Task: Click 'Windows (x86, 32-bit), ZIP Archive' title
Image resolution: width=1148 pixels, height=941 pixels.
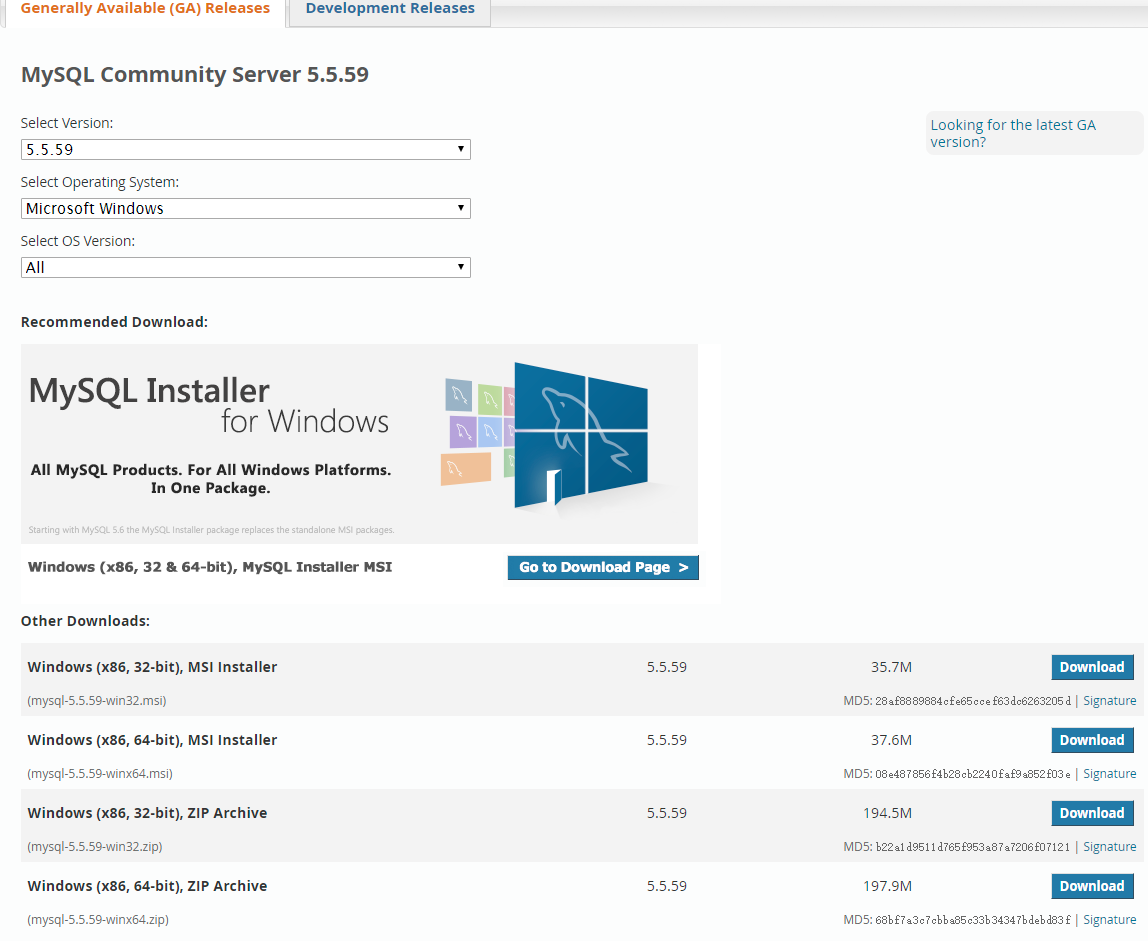Action: click(147, 813)
